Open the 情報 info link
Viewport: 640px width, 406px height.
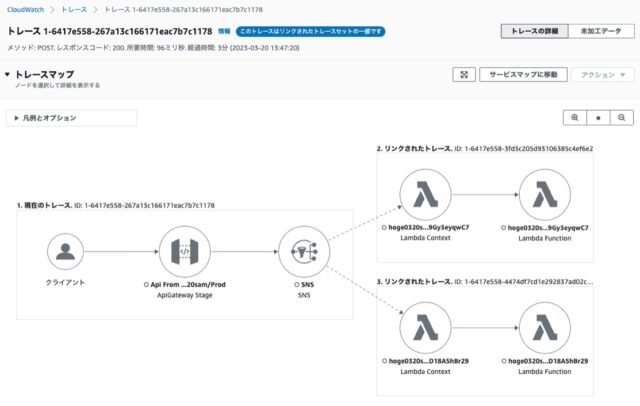pyautogui.click(x=224, y=32)
